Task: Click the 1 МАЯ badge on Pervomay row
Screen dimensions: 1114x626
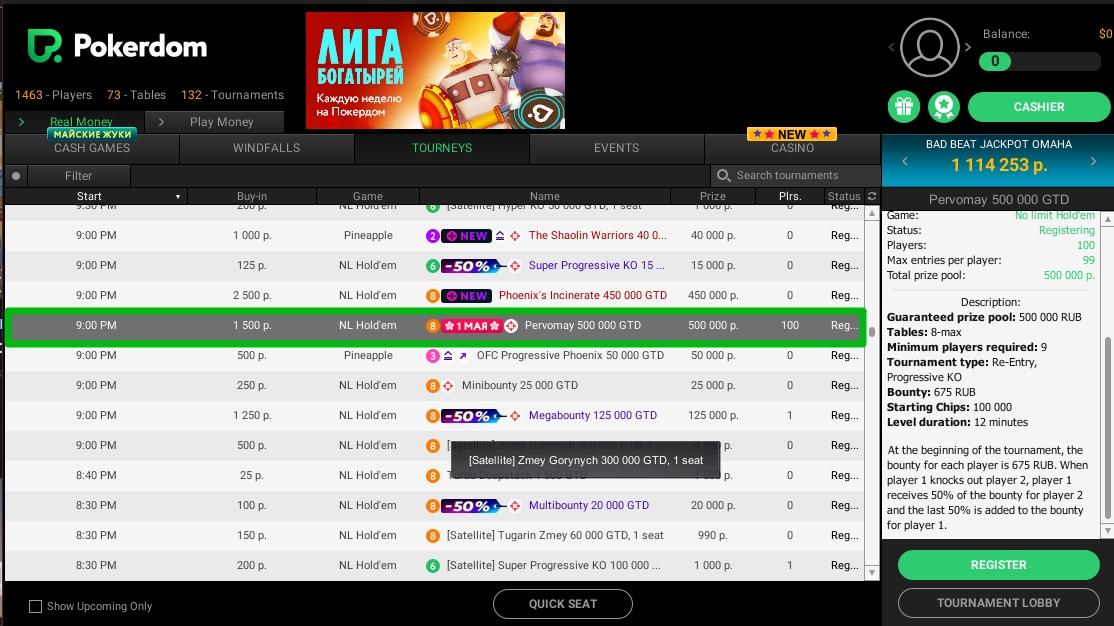Action: click(x=472, y=325)
